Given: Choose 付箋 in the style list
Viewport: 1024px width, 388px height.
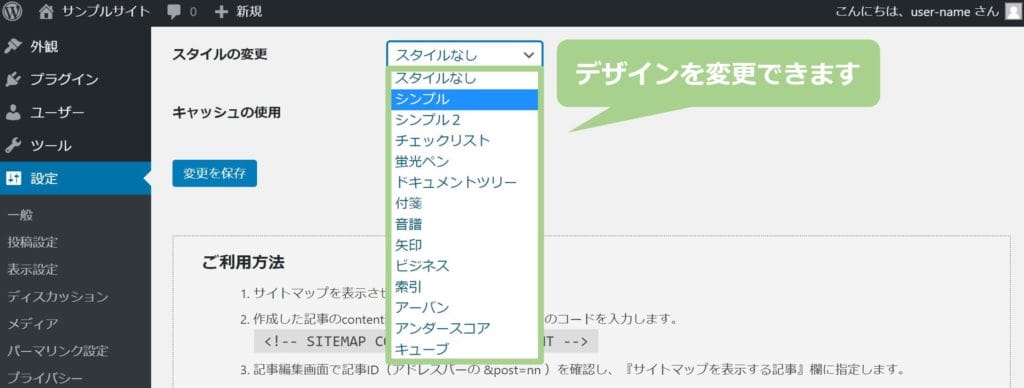Looking at the screenshot, I should [465, 203].
